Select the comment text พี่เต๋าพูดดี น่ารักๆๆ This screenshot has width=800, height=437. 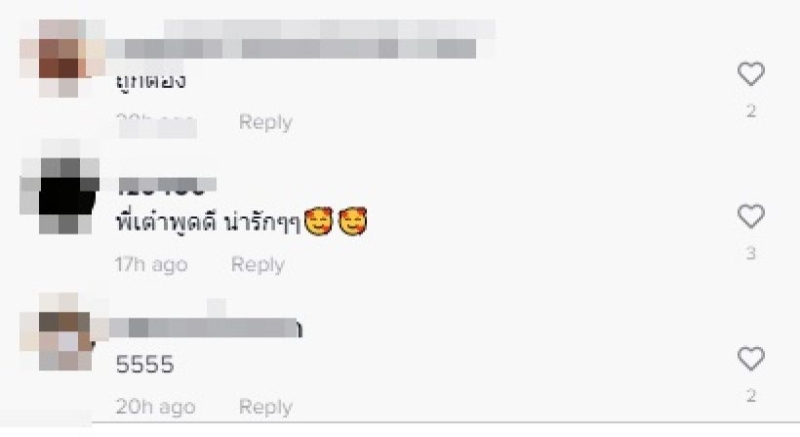[208, 223]
